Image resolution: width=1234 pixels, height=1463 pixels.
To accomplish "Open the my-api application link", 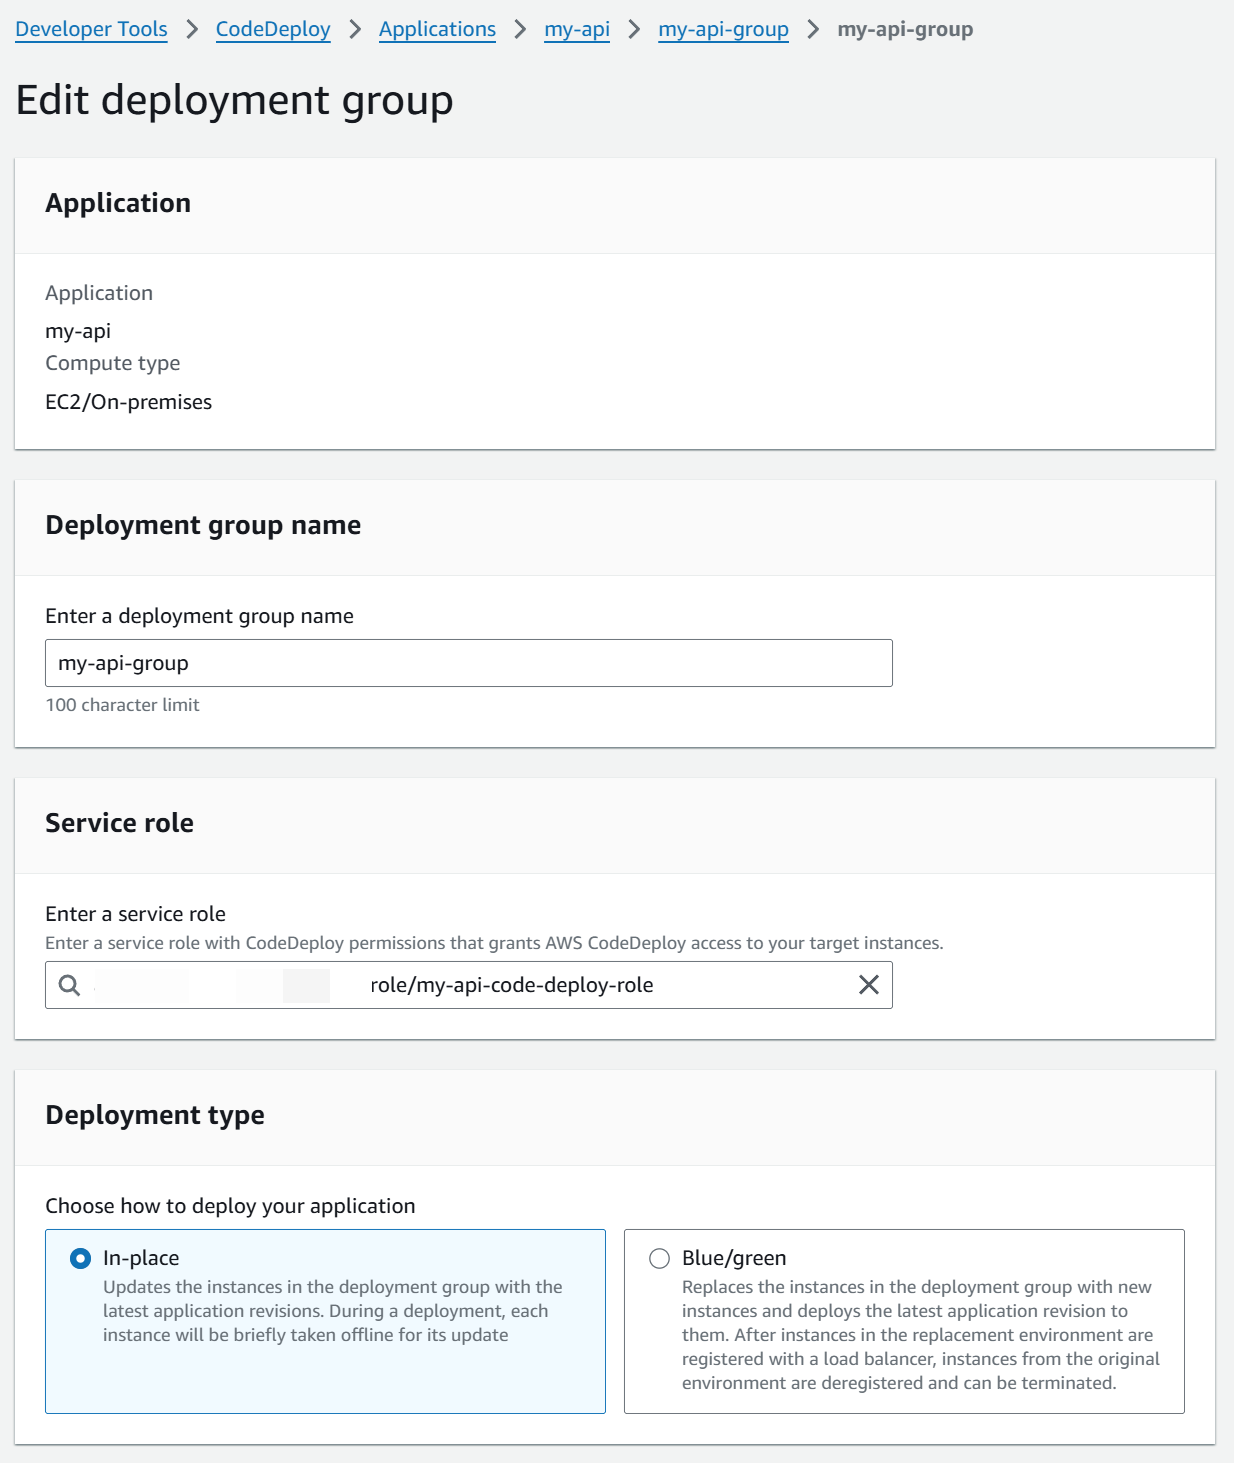I will coord(577,29).
